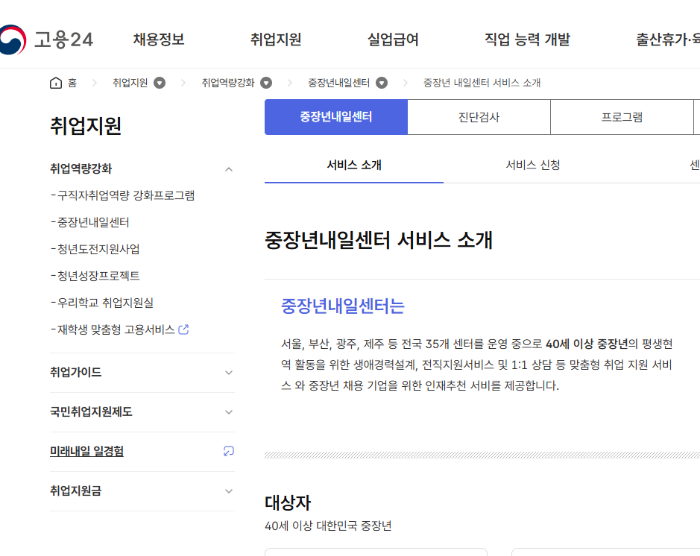Image resolution: width=700 pixels, height=556 pixels.
Task: Select the 진단검사 tab
Action: pos(479,117)
